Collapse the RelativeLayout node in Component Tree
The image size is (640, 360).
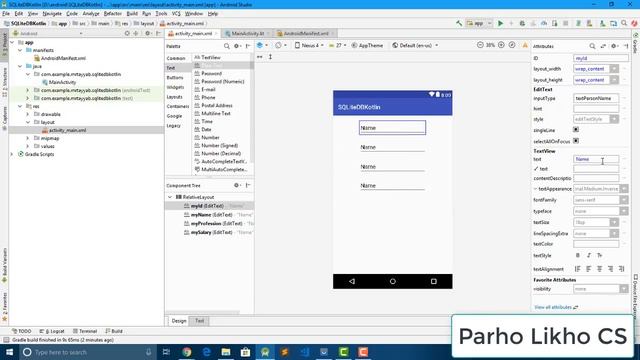pyautogui.click(x=170, y=197)
